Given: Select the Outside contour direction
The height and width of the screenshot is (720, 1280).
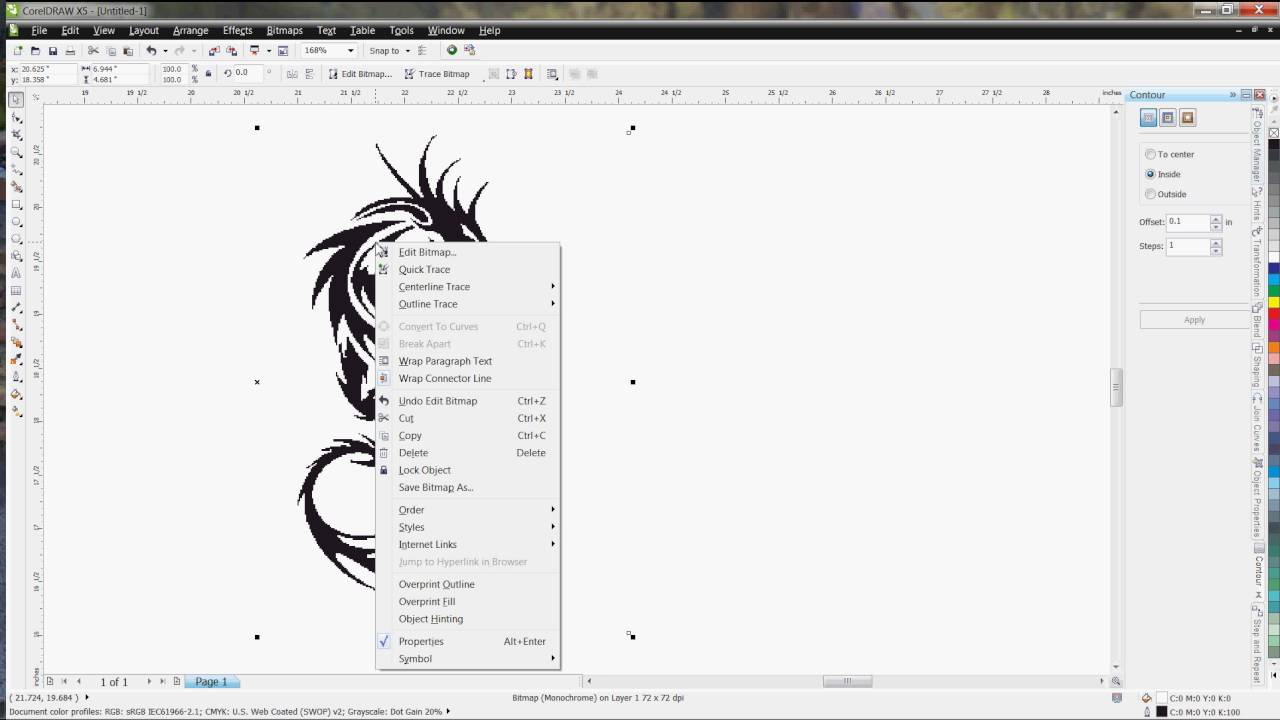Looking at the screenshot, I should (1150, 194).
